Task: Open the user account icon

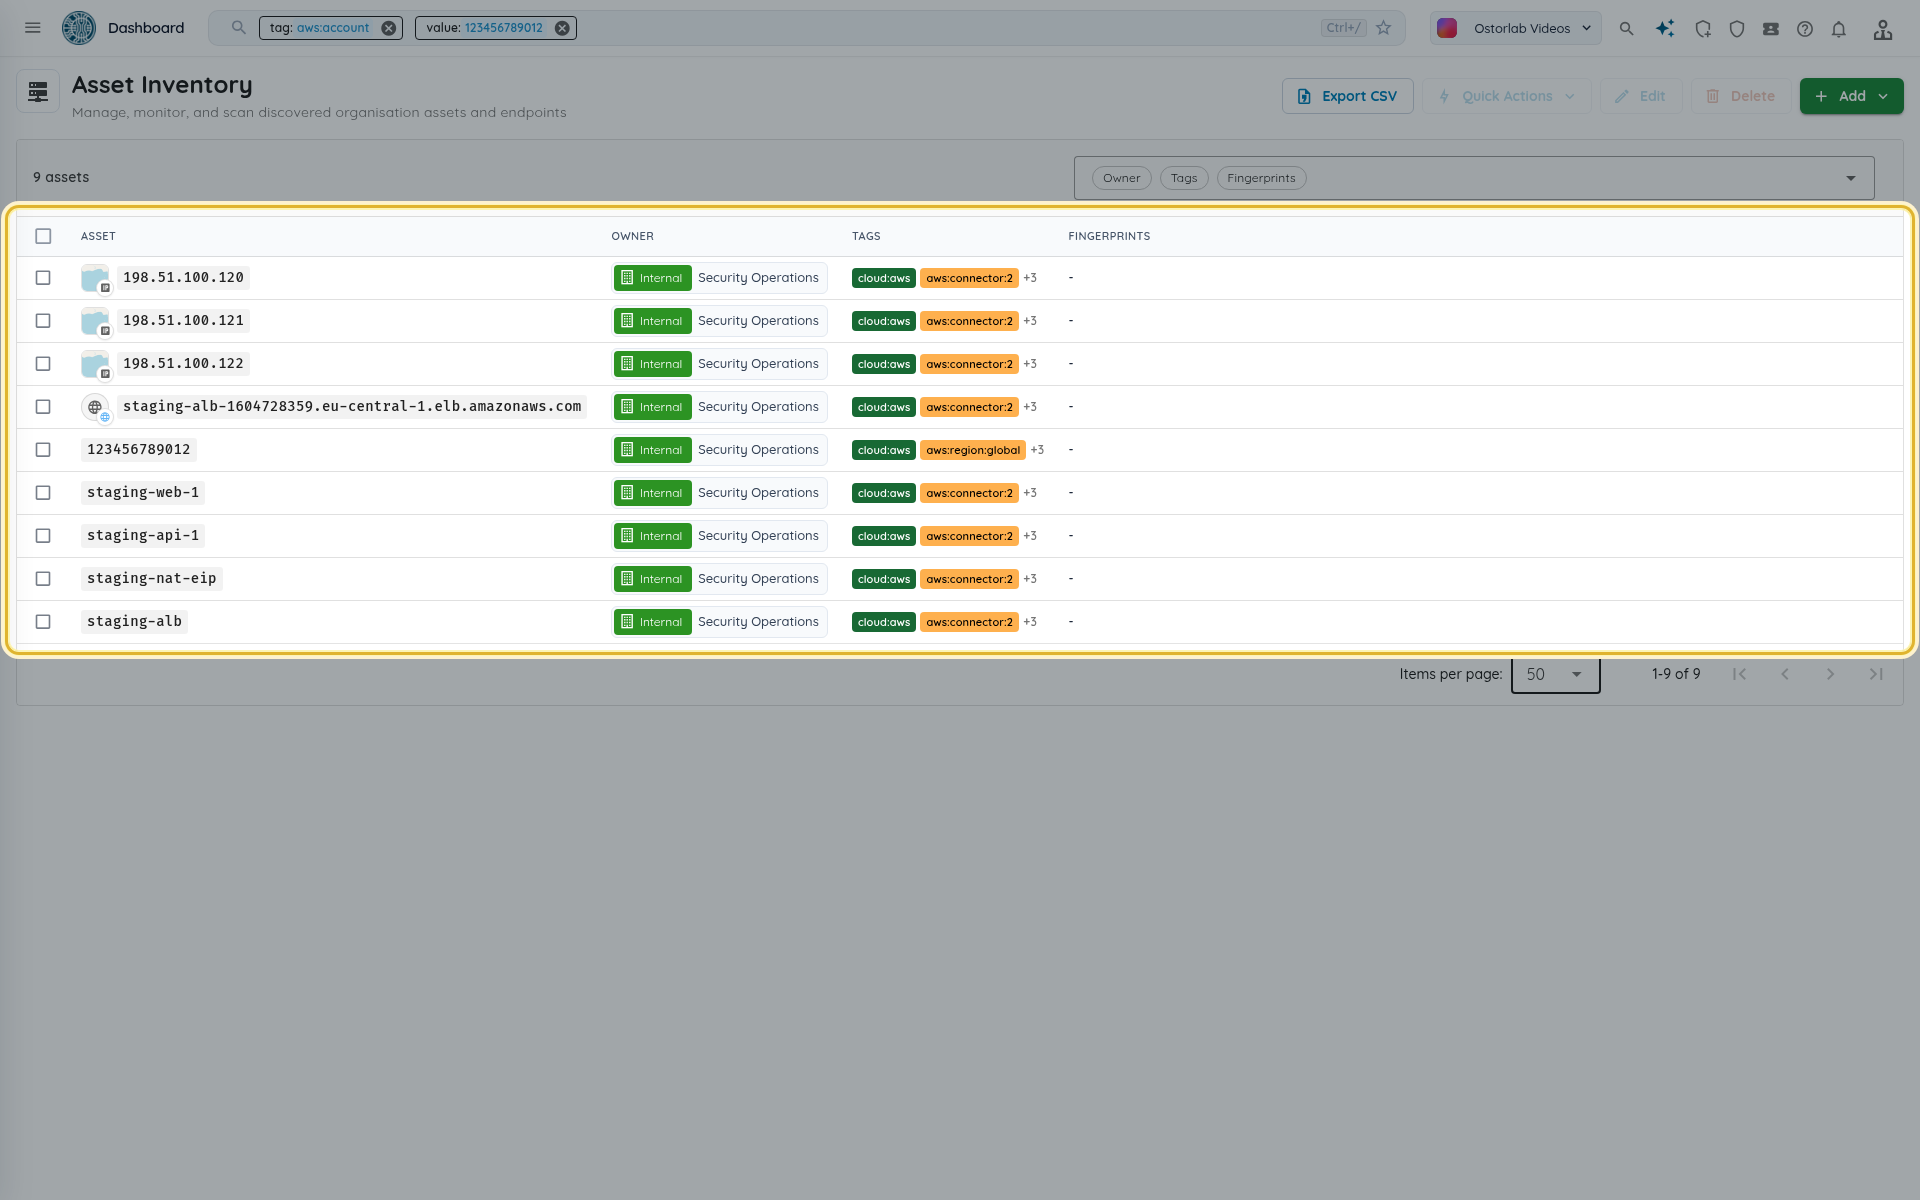Action: tap(1883, 29)
